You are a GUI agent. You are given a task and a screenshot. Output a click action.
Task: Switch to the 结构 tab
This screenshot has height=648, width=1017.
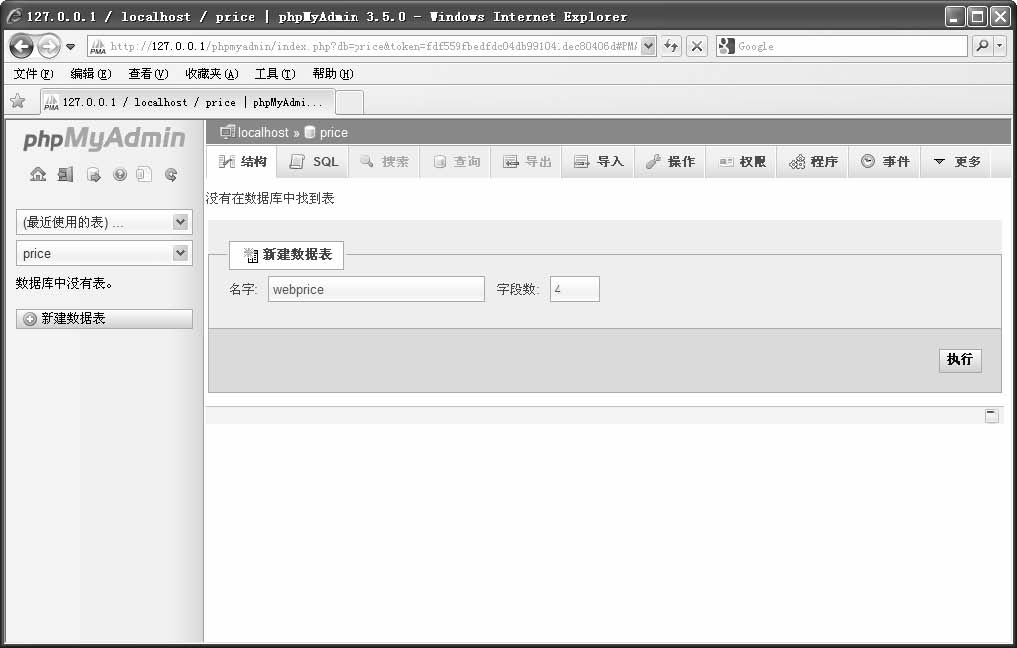tap(243, 162)
